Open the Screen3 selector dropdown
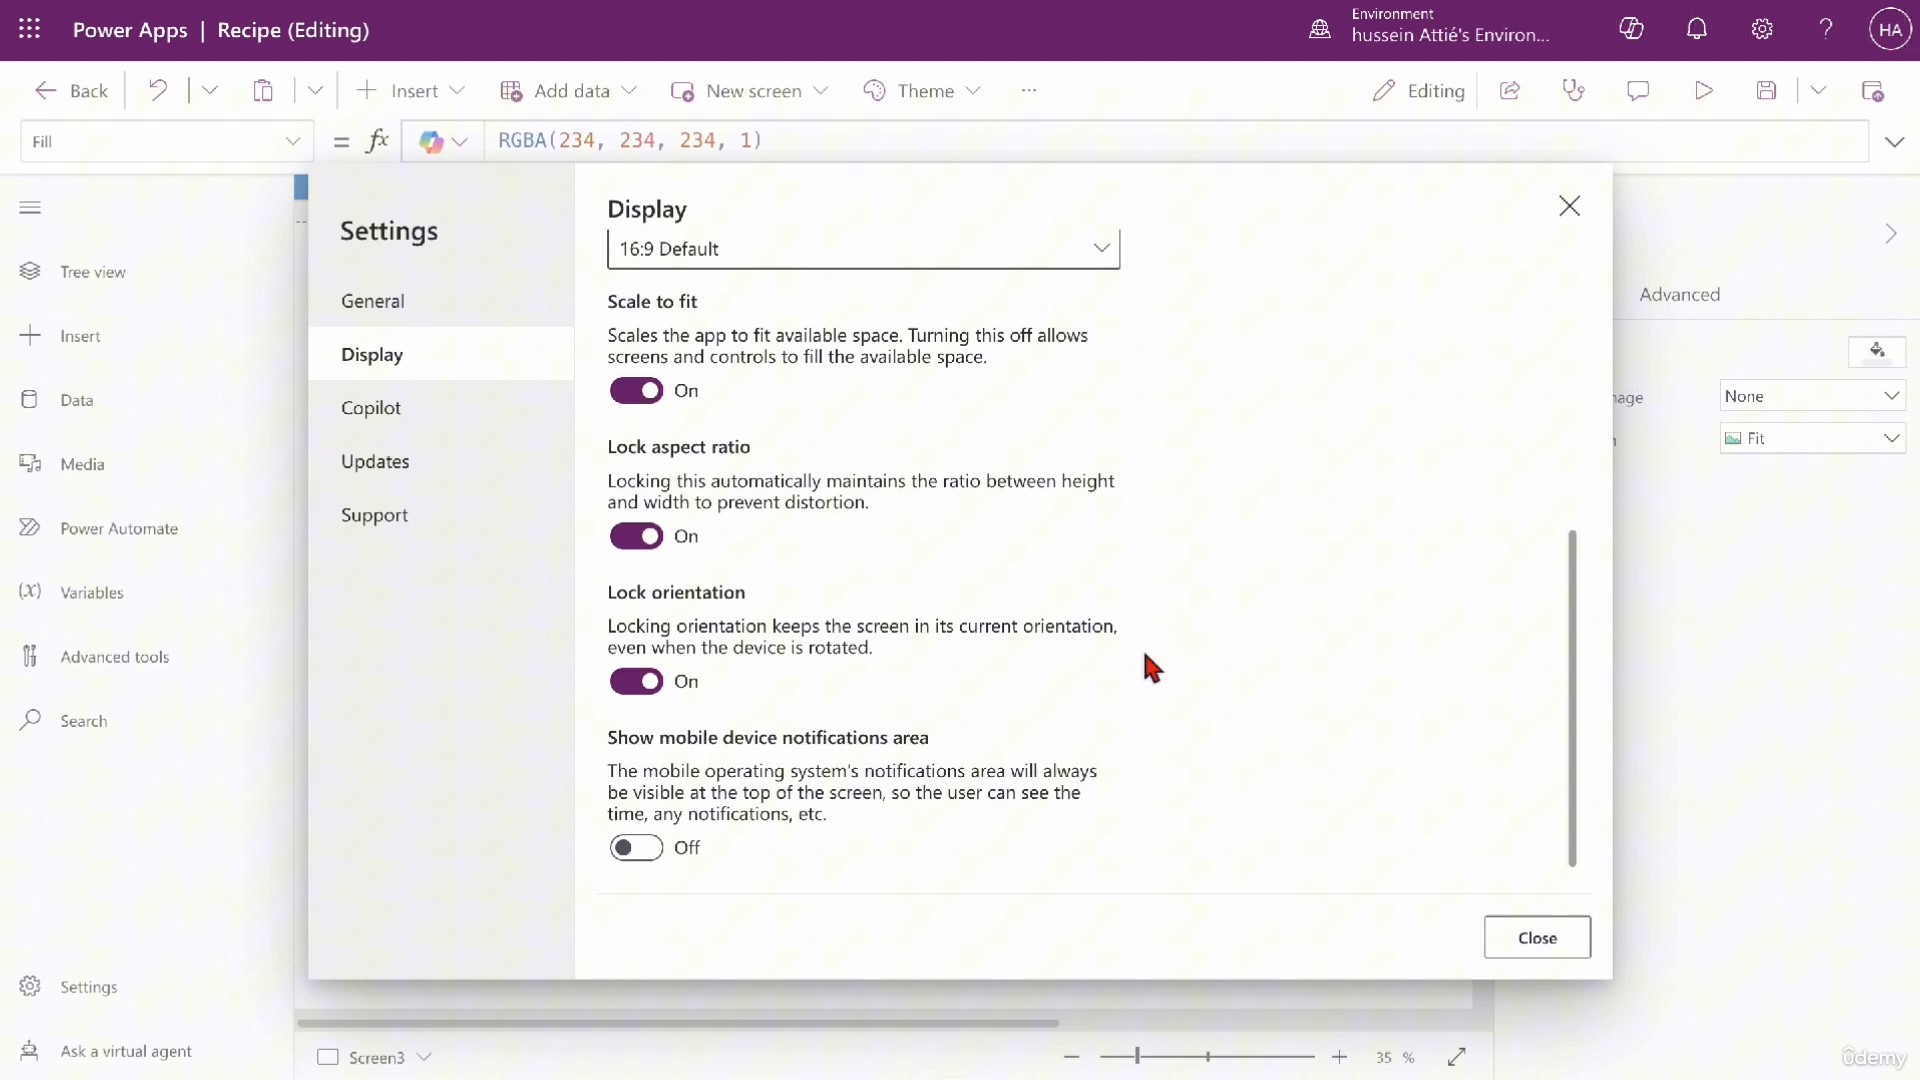 coord(424,1057)
